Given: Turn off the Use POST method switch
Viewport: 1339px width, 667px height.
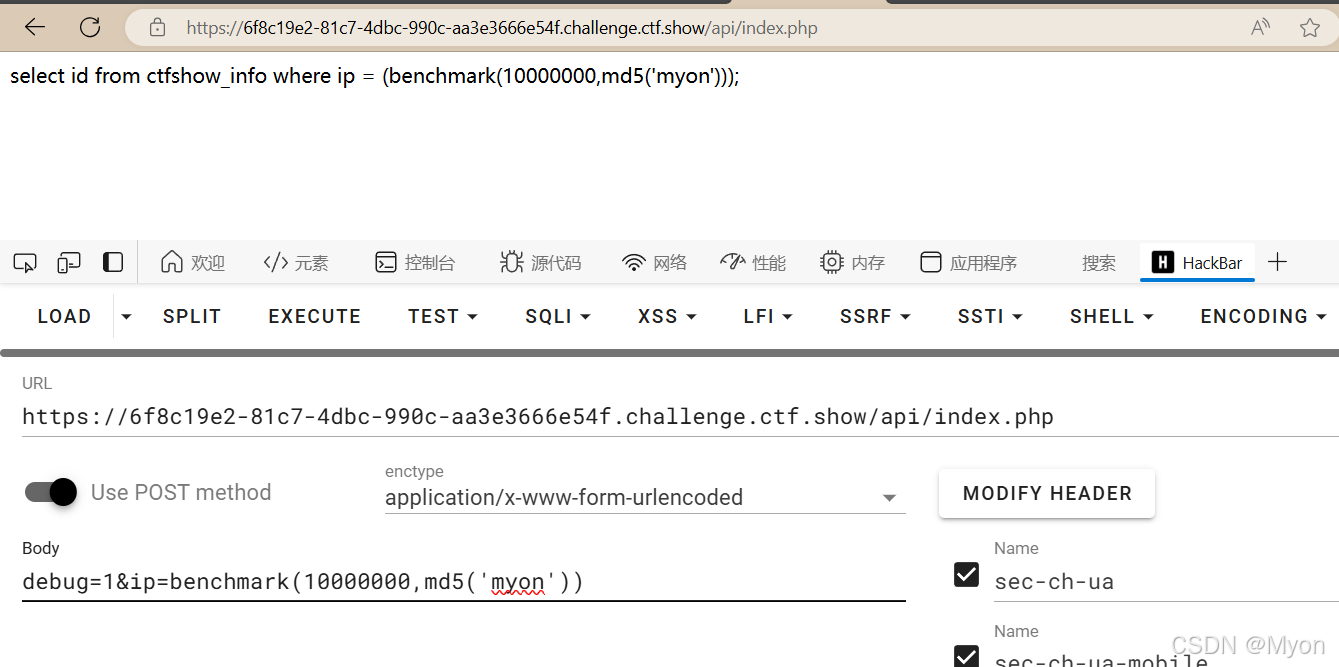Looking at the screenshot, I should [51, 492].
